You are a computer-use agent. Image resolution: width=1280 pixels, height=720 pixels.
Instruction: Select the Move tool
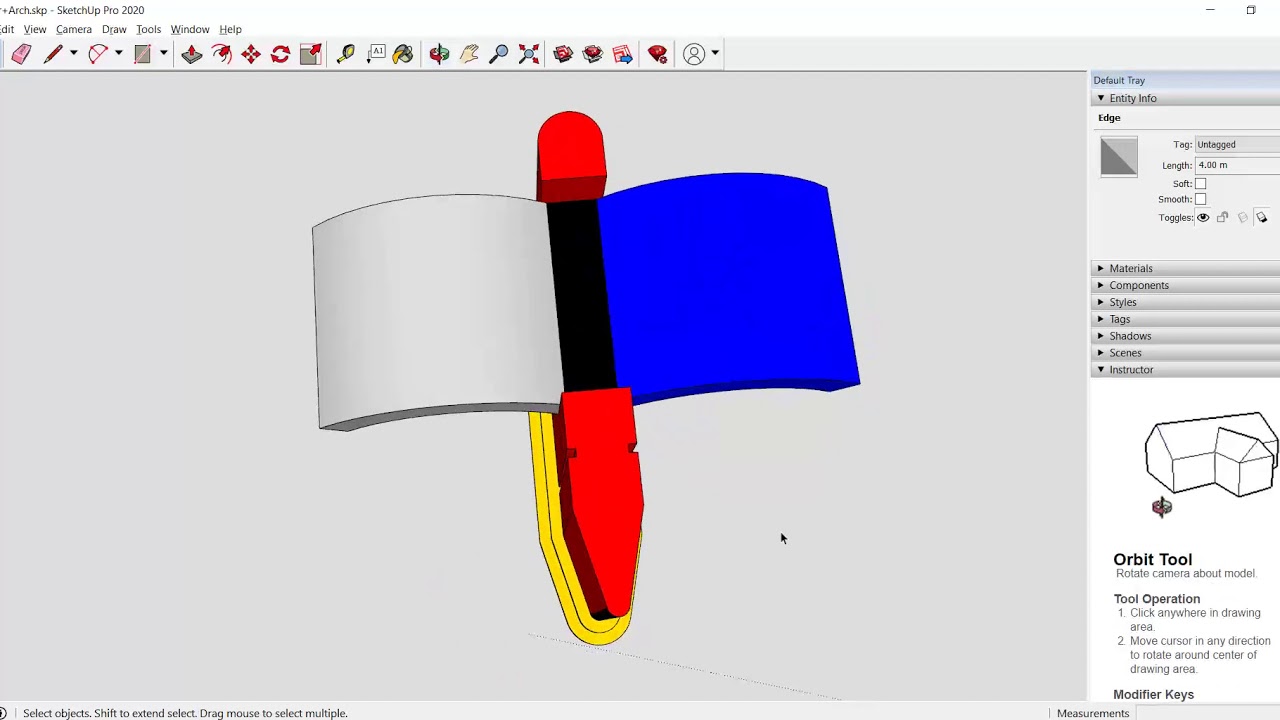pyautogui.click(x=251, y=54)
